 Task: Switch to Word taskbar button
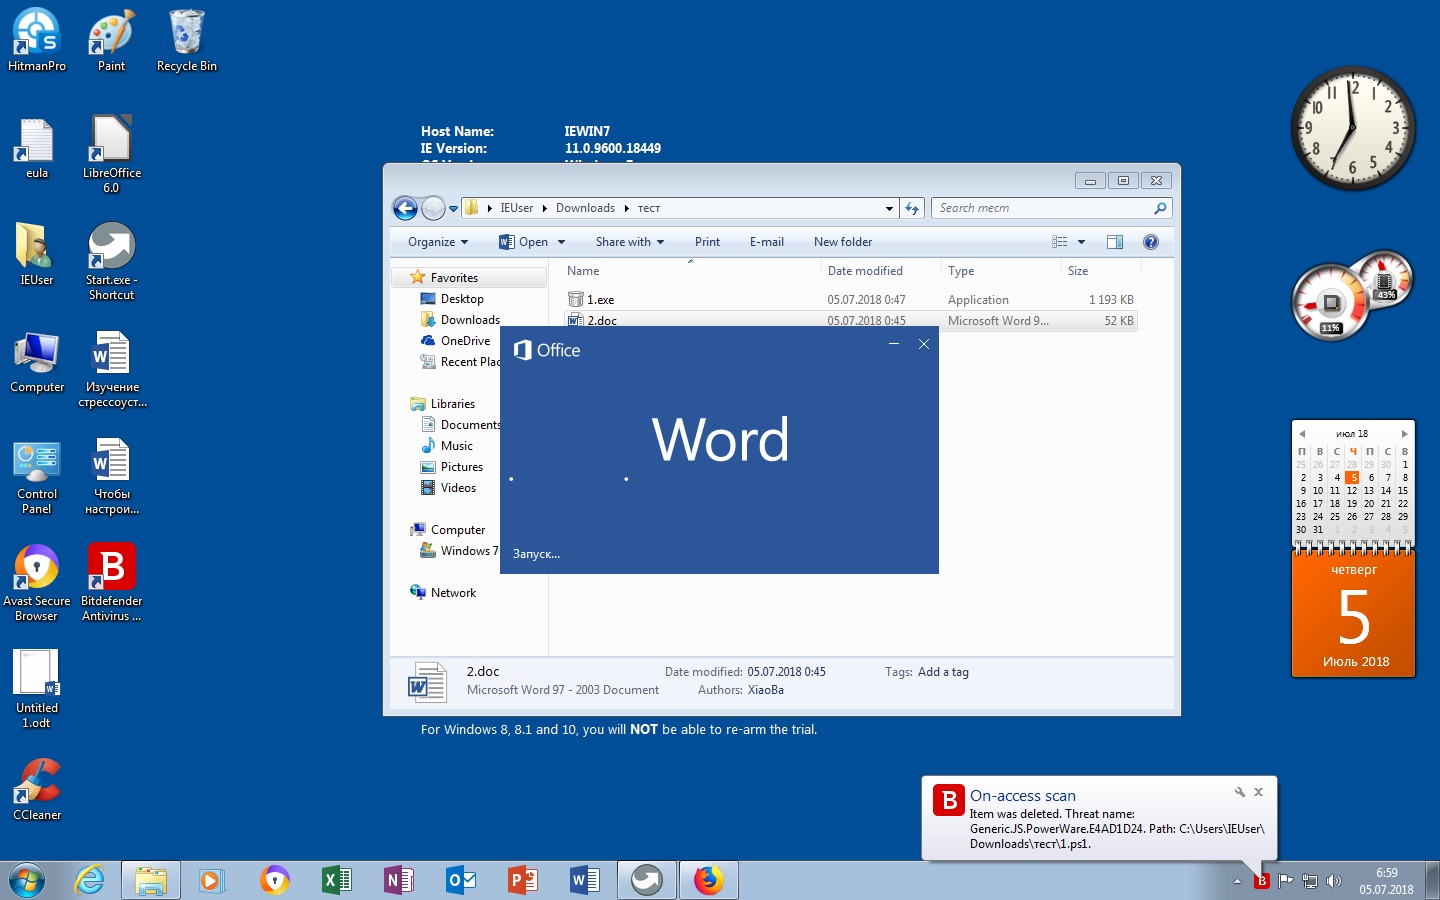pos(585,880)
